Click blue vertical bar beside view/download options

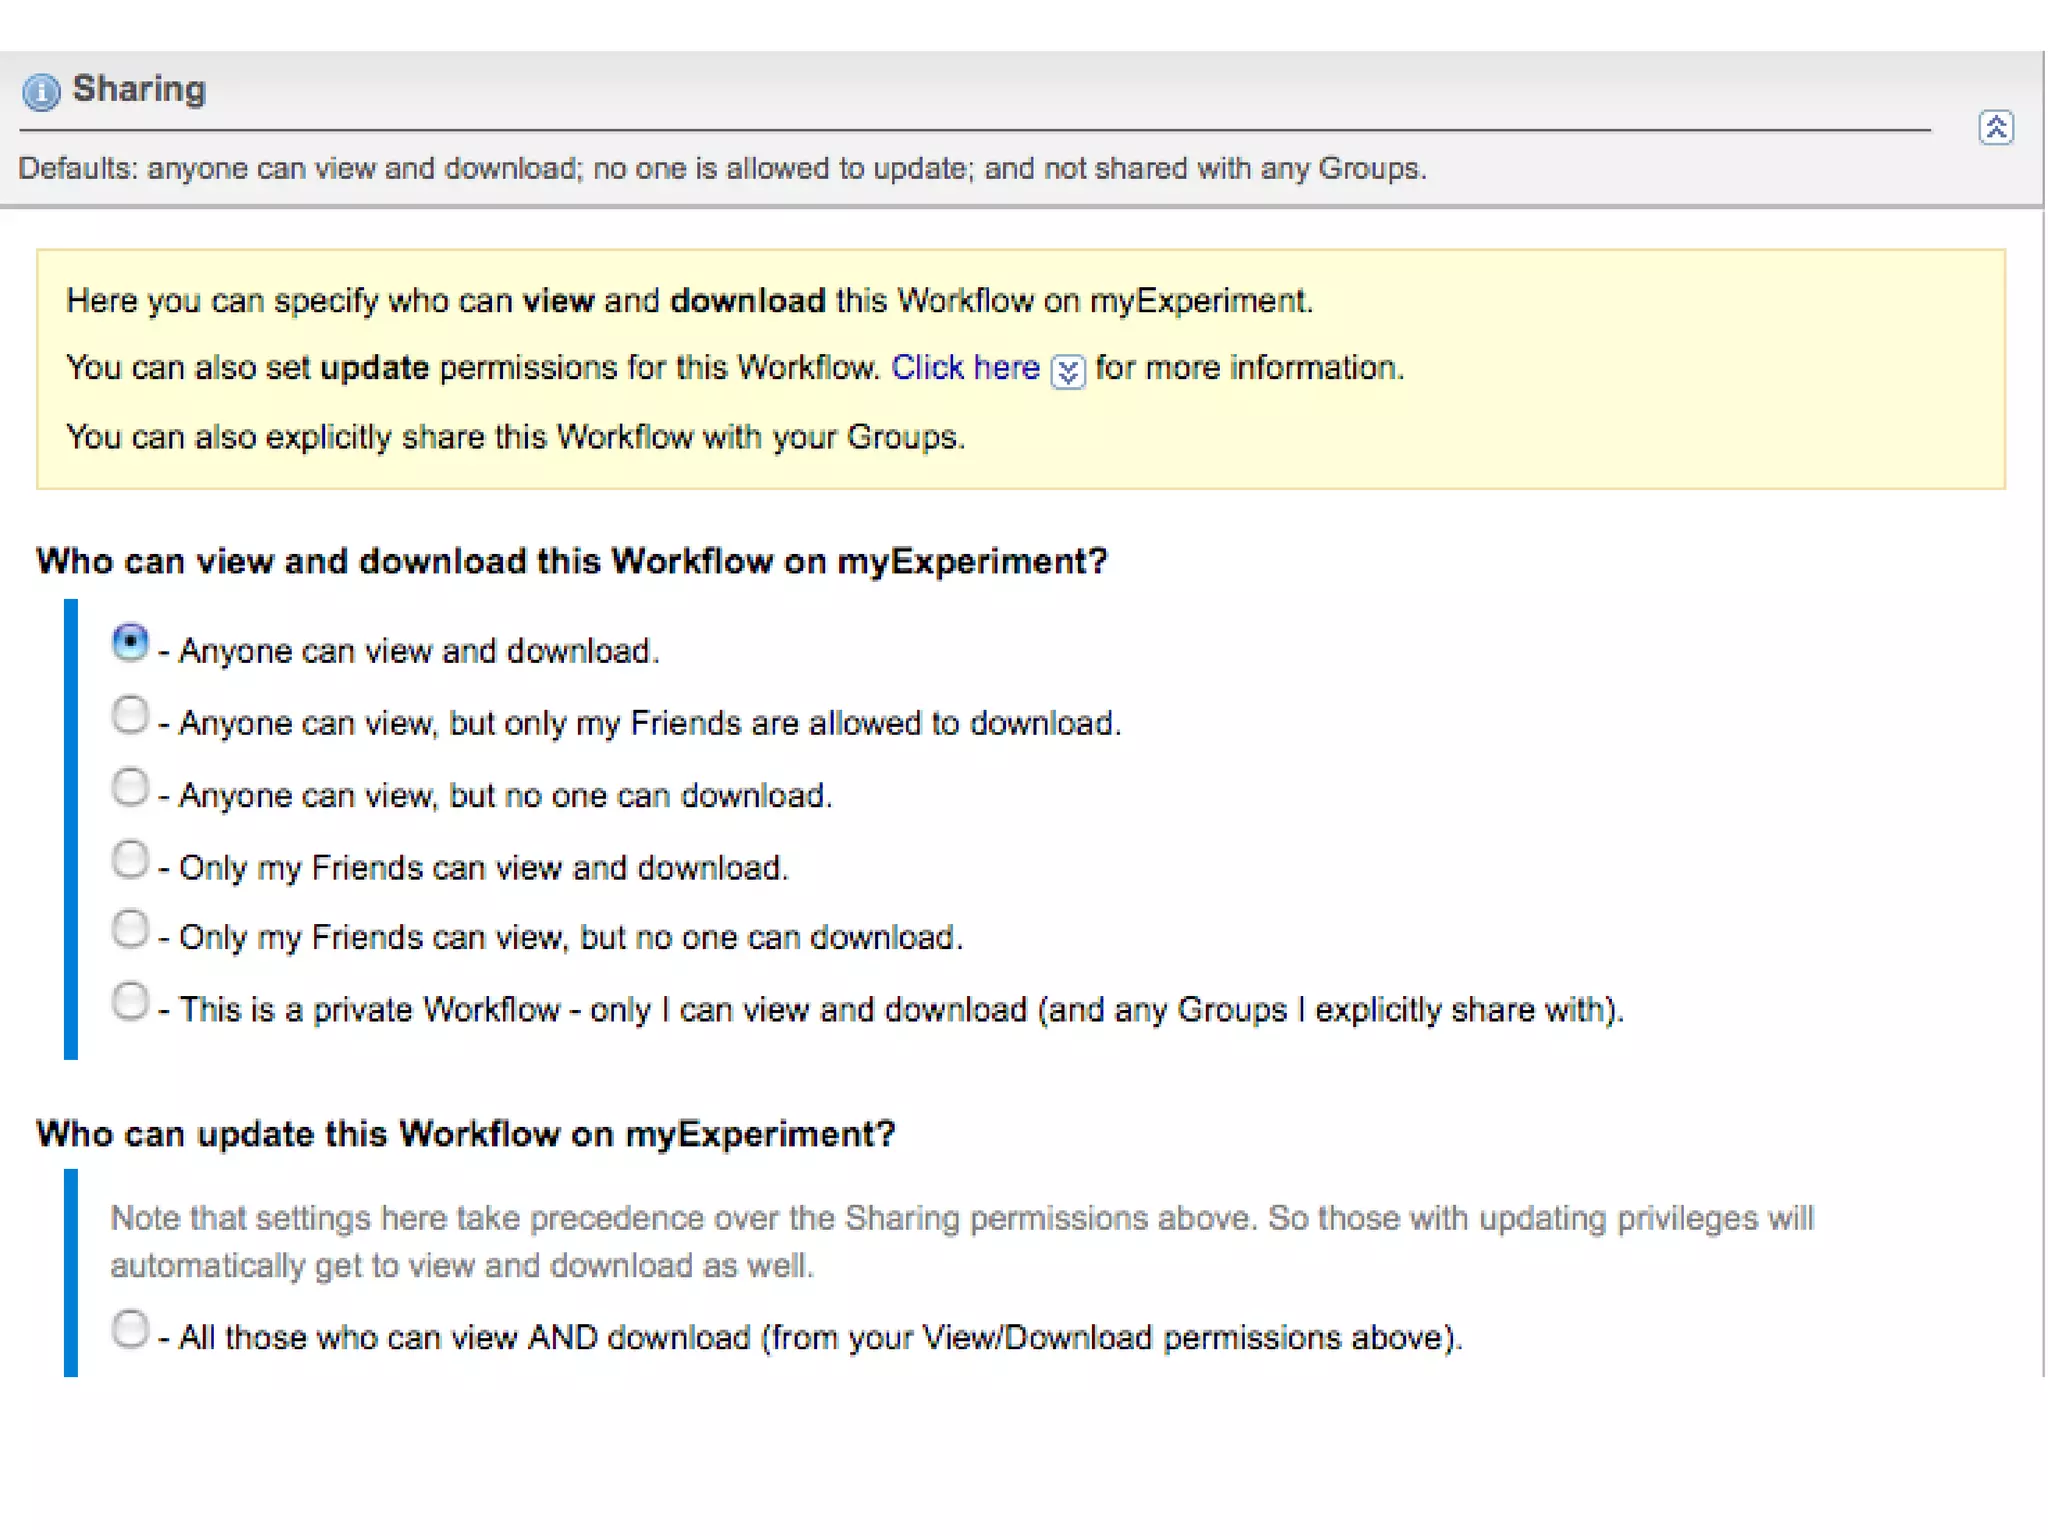click(x=71, y=828)
